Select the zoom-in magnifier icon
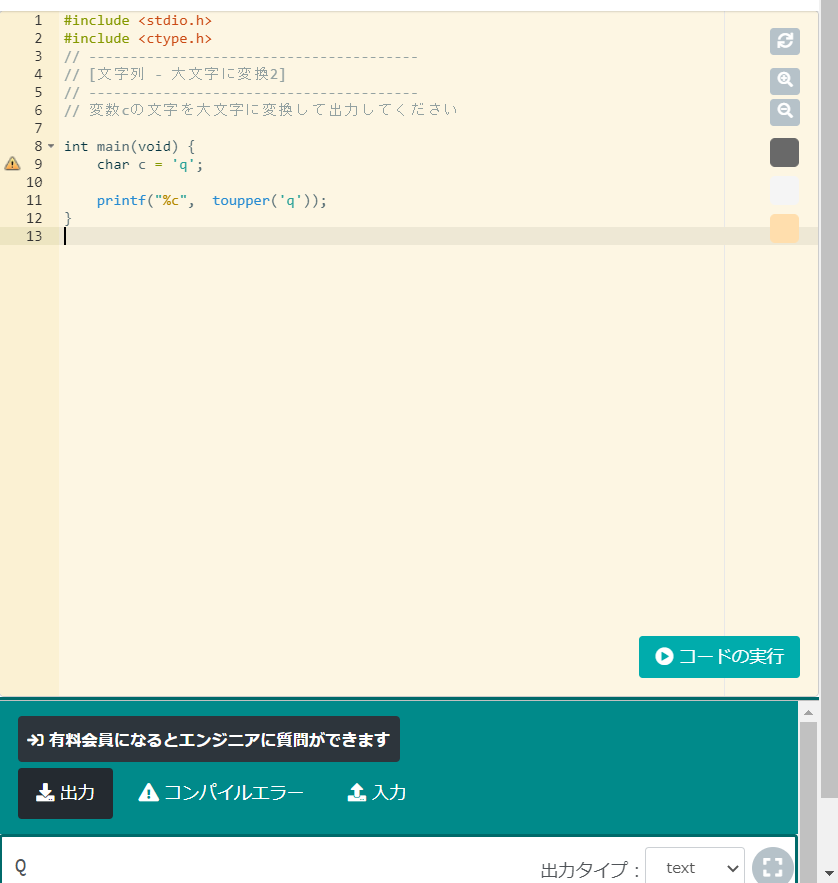 tap(784, 81)
